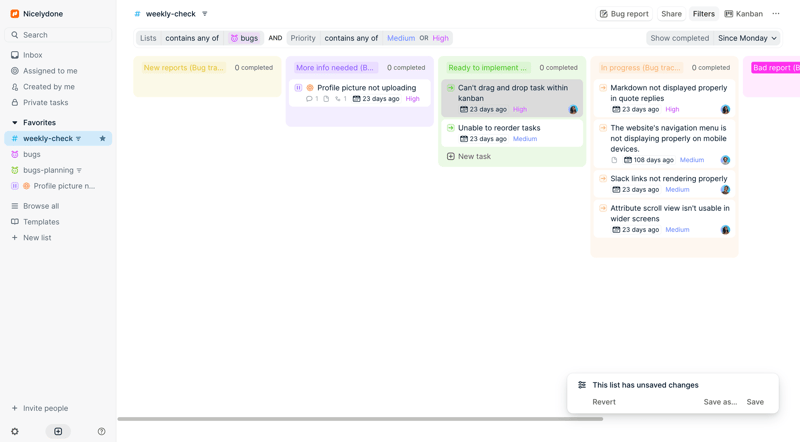Click the orange emoji on Profile picture not uploading
800x442 pixels.
(310, 88)
